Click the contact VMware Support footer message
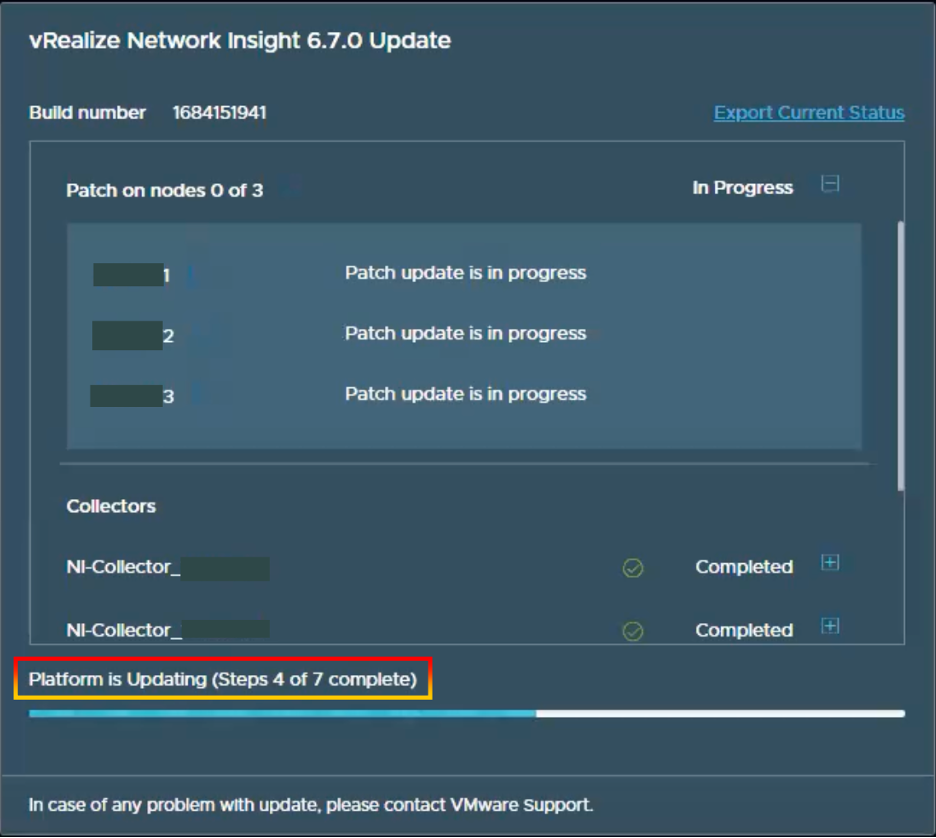936x838 pixels. (x=311, y=805)
